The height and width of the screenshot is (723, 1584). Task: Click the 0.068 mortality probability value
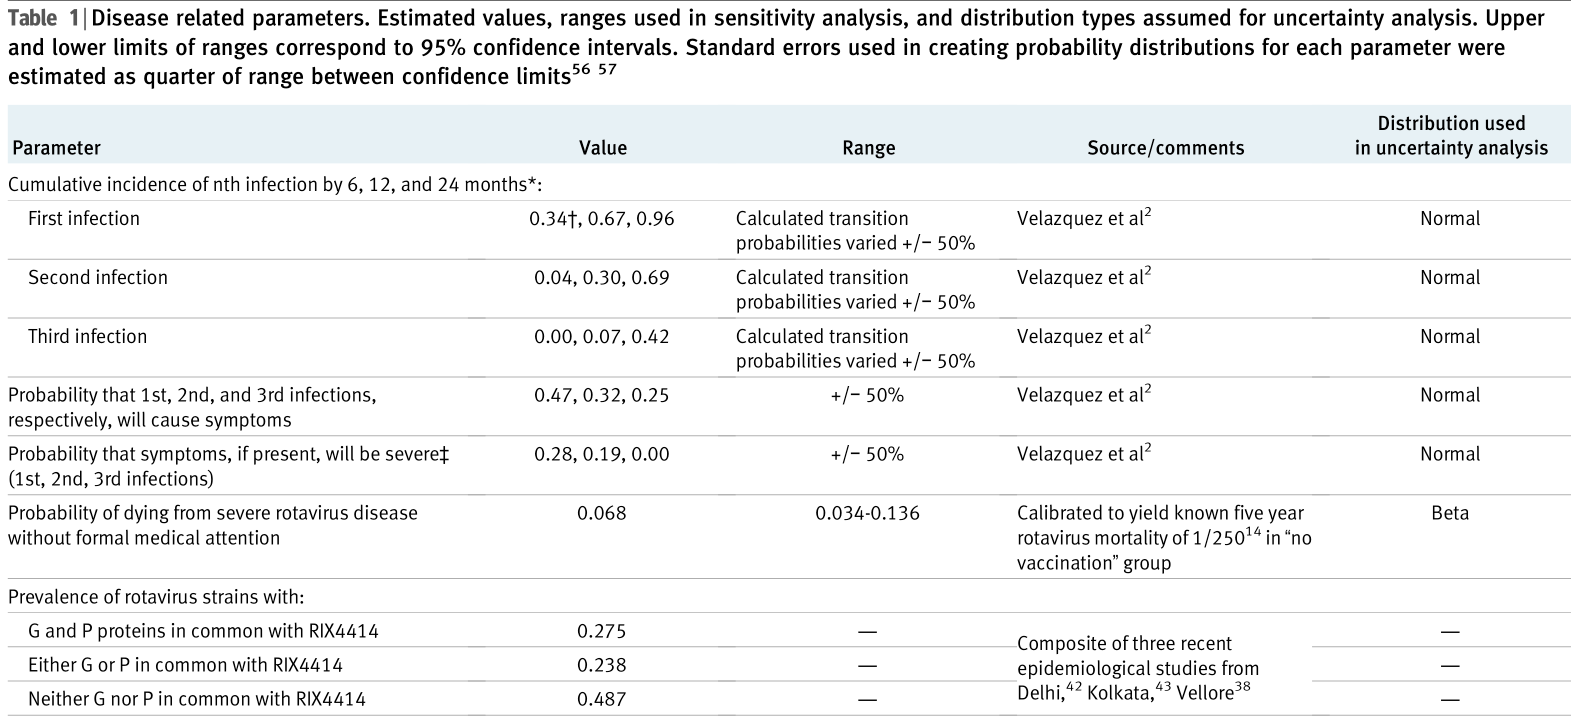click(602, 513)
